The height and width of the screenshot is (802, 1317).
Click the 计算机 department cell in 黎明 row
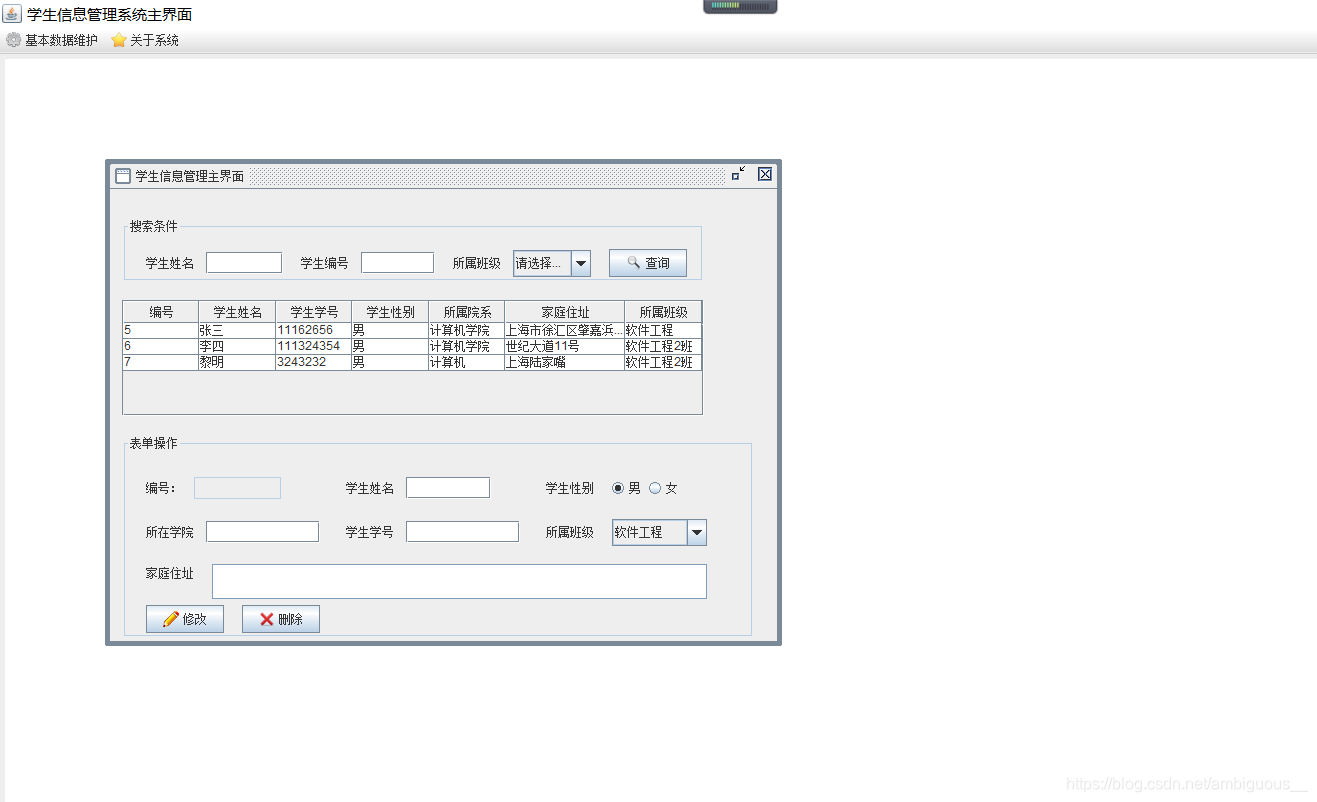click(467, 362)
